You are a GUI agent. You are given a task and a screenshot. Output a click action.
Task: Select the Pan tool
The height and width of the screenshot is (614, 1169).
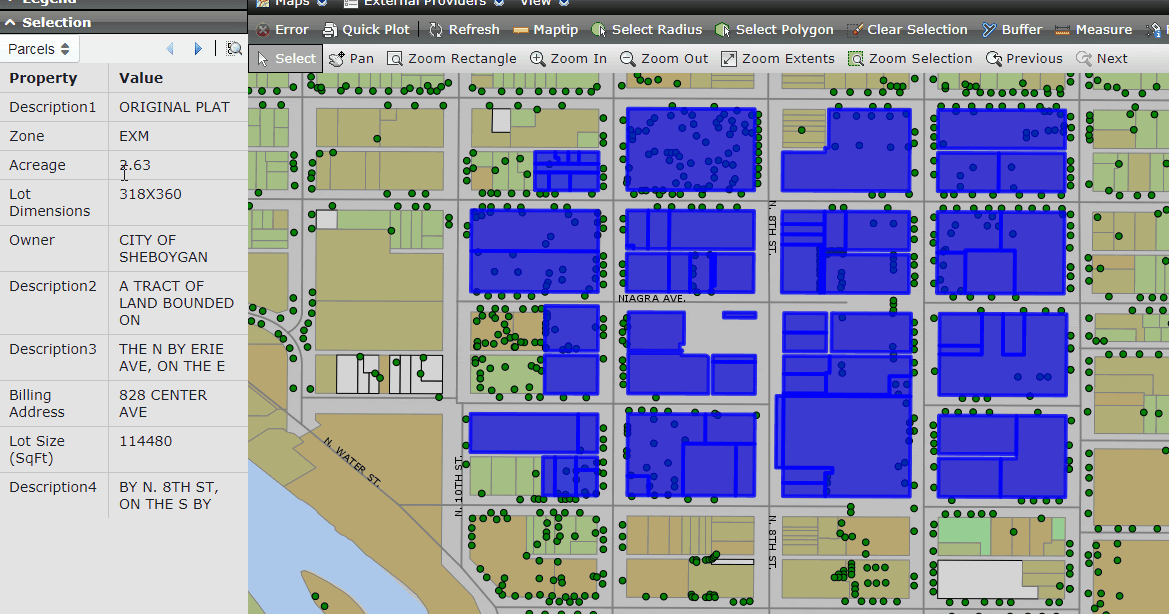point(350,58)
